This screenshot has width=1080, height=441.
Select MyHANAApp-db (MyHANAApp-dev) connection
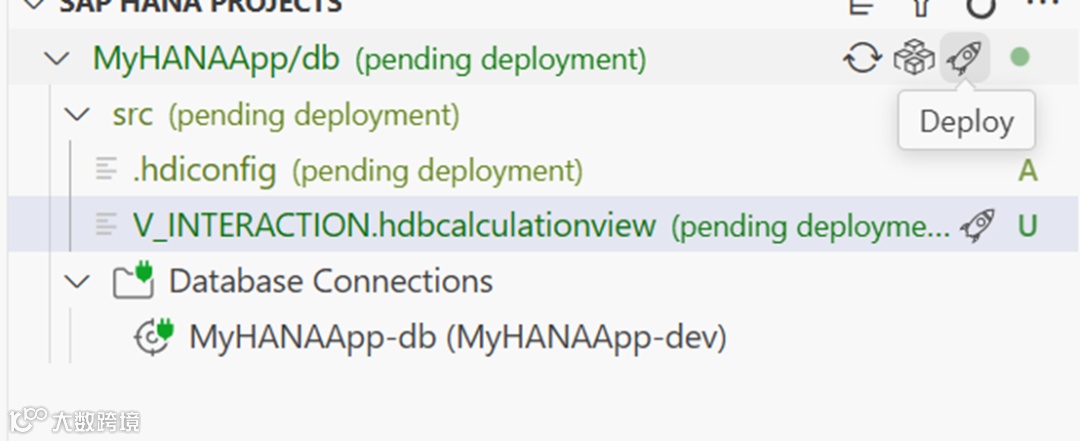pos(457,338)
